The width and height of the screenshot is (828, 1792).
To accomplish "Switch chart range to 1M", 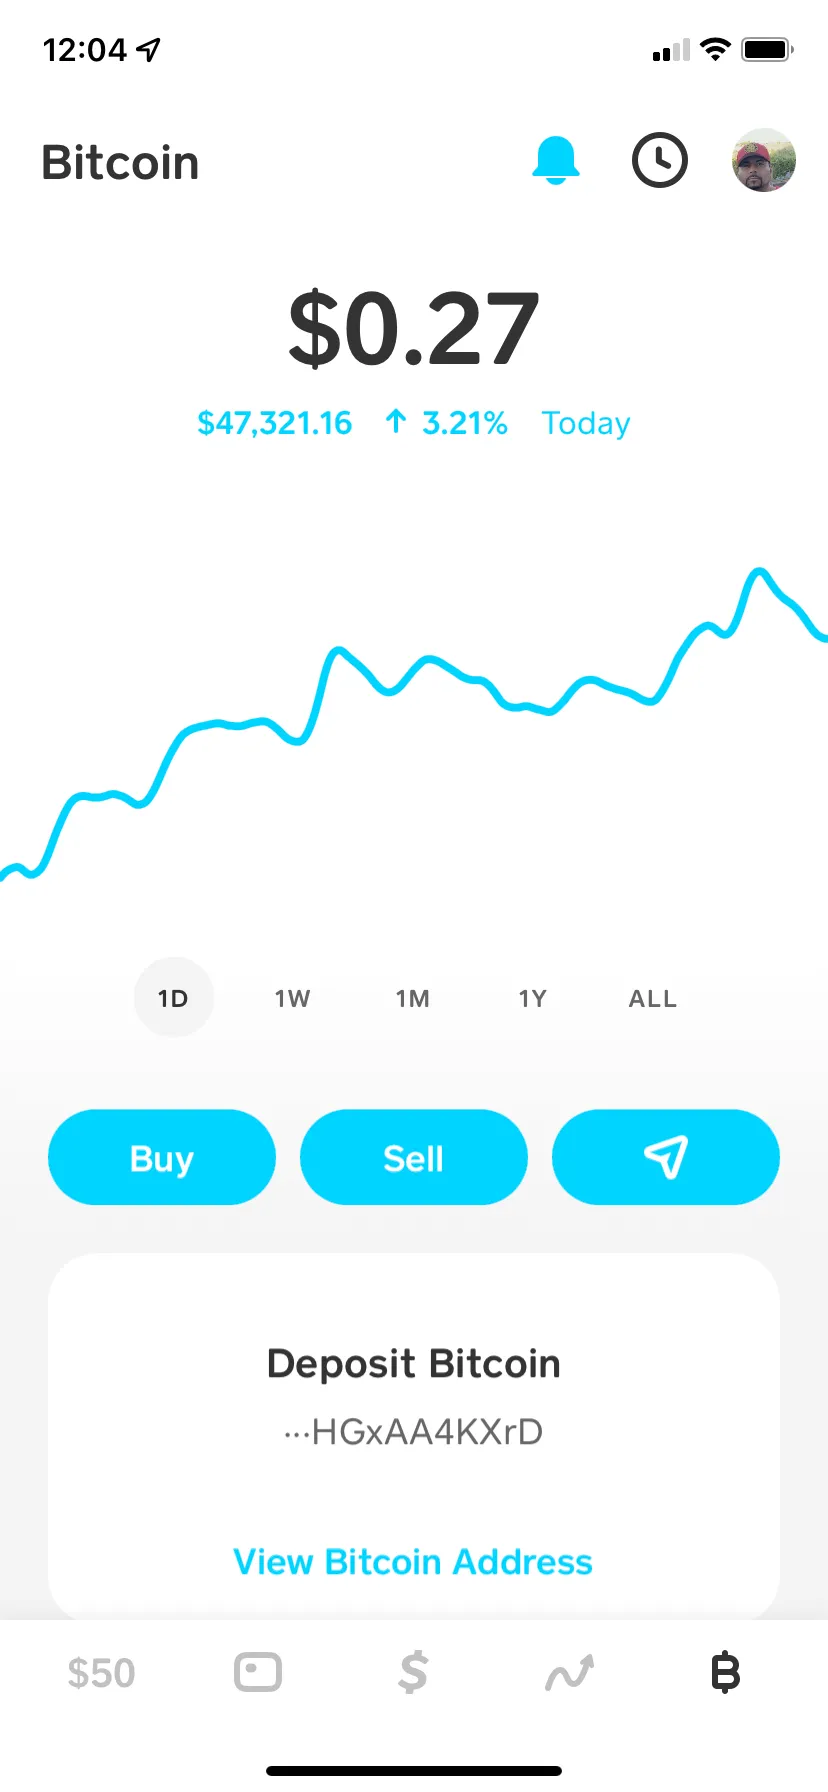I will (413, 998).
